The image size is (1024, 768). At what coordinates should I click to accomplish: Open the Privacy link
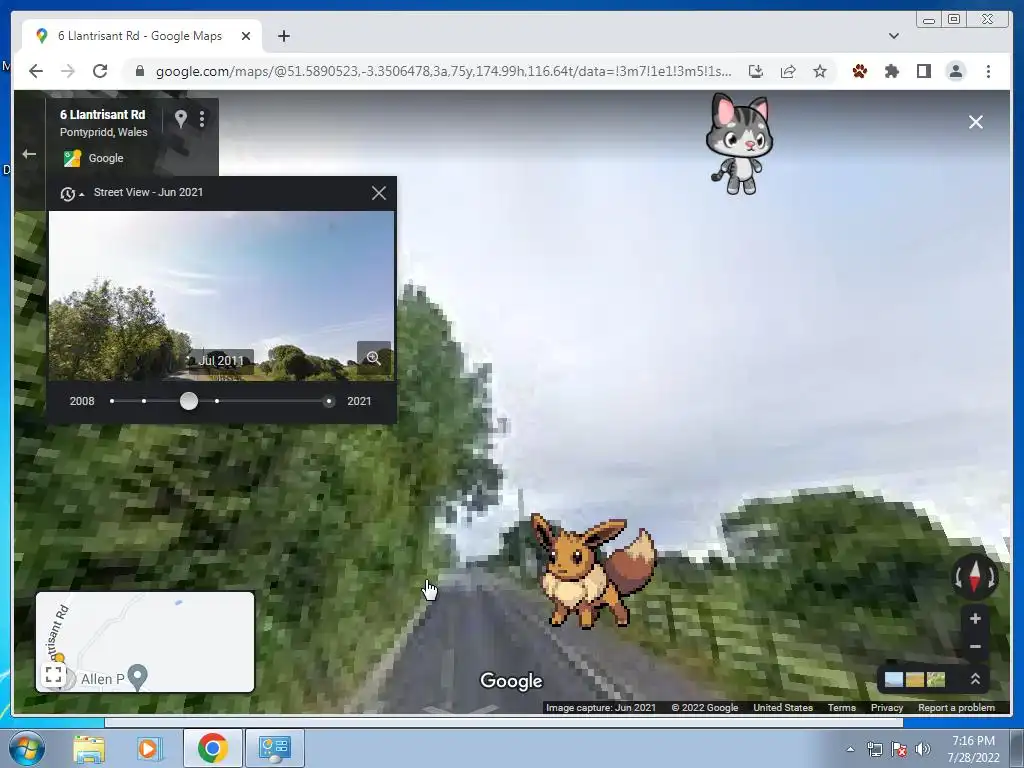[886, 707]
